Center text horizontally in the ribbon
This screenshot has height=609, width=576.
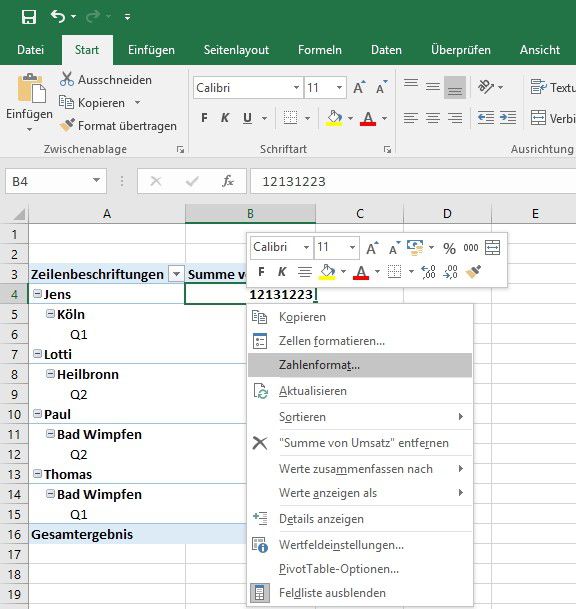(x=433, y=118)
